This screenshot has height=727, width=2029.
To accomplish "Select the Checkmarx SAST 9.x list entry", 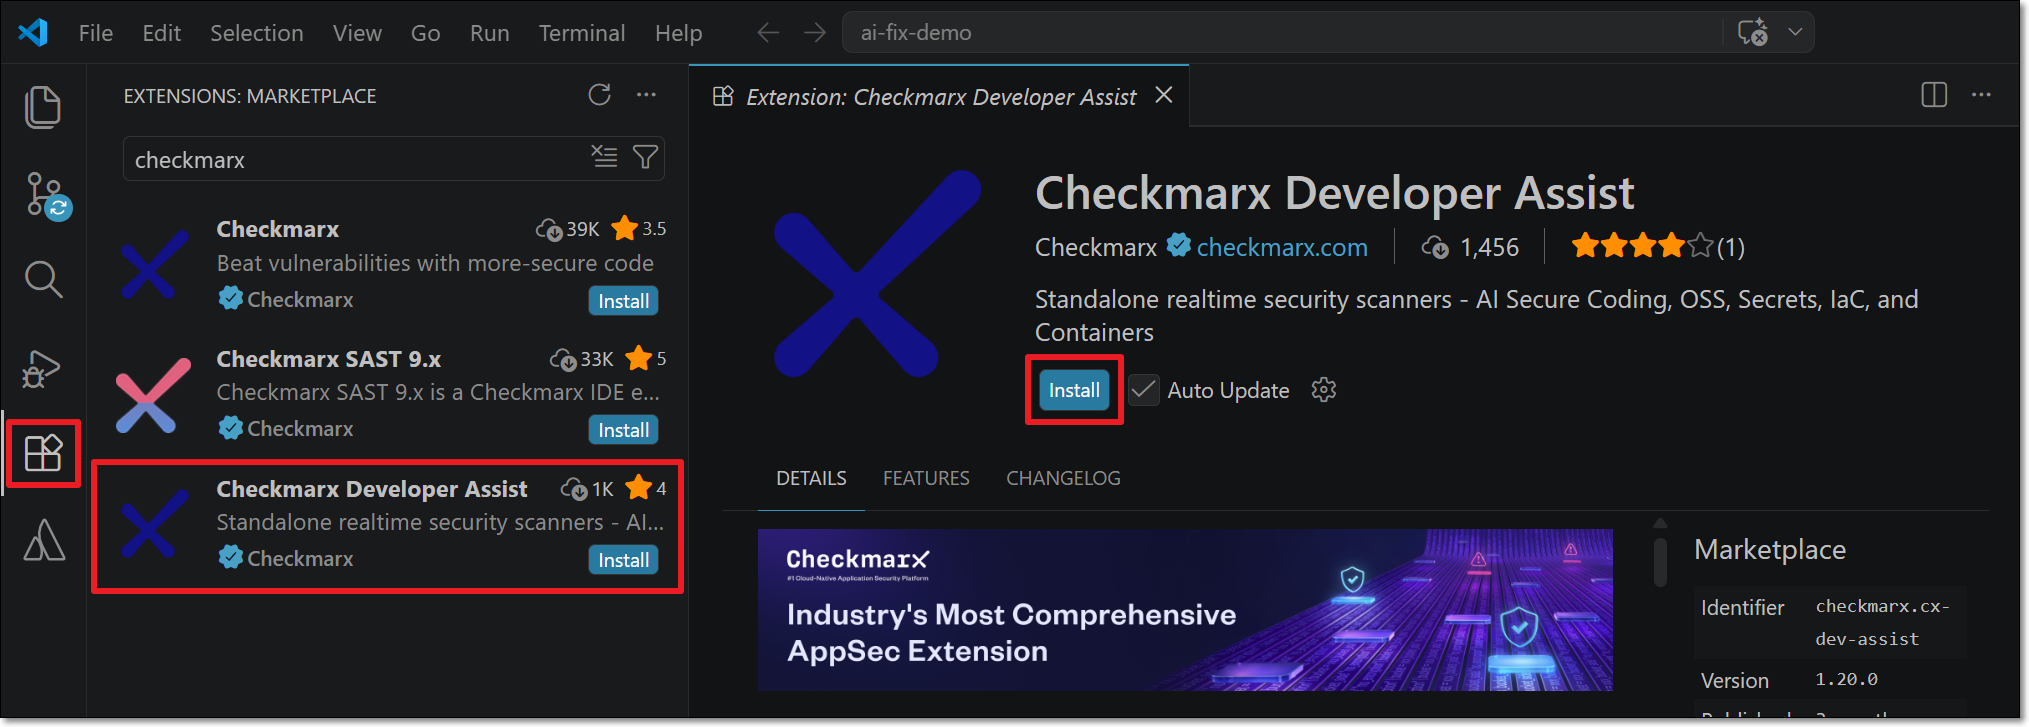I will click(x=388, y=394).
